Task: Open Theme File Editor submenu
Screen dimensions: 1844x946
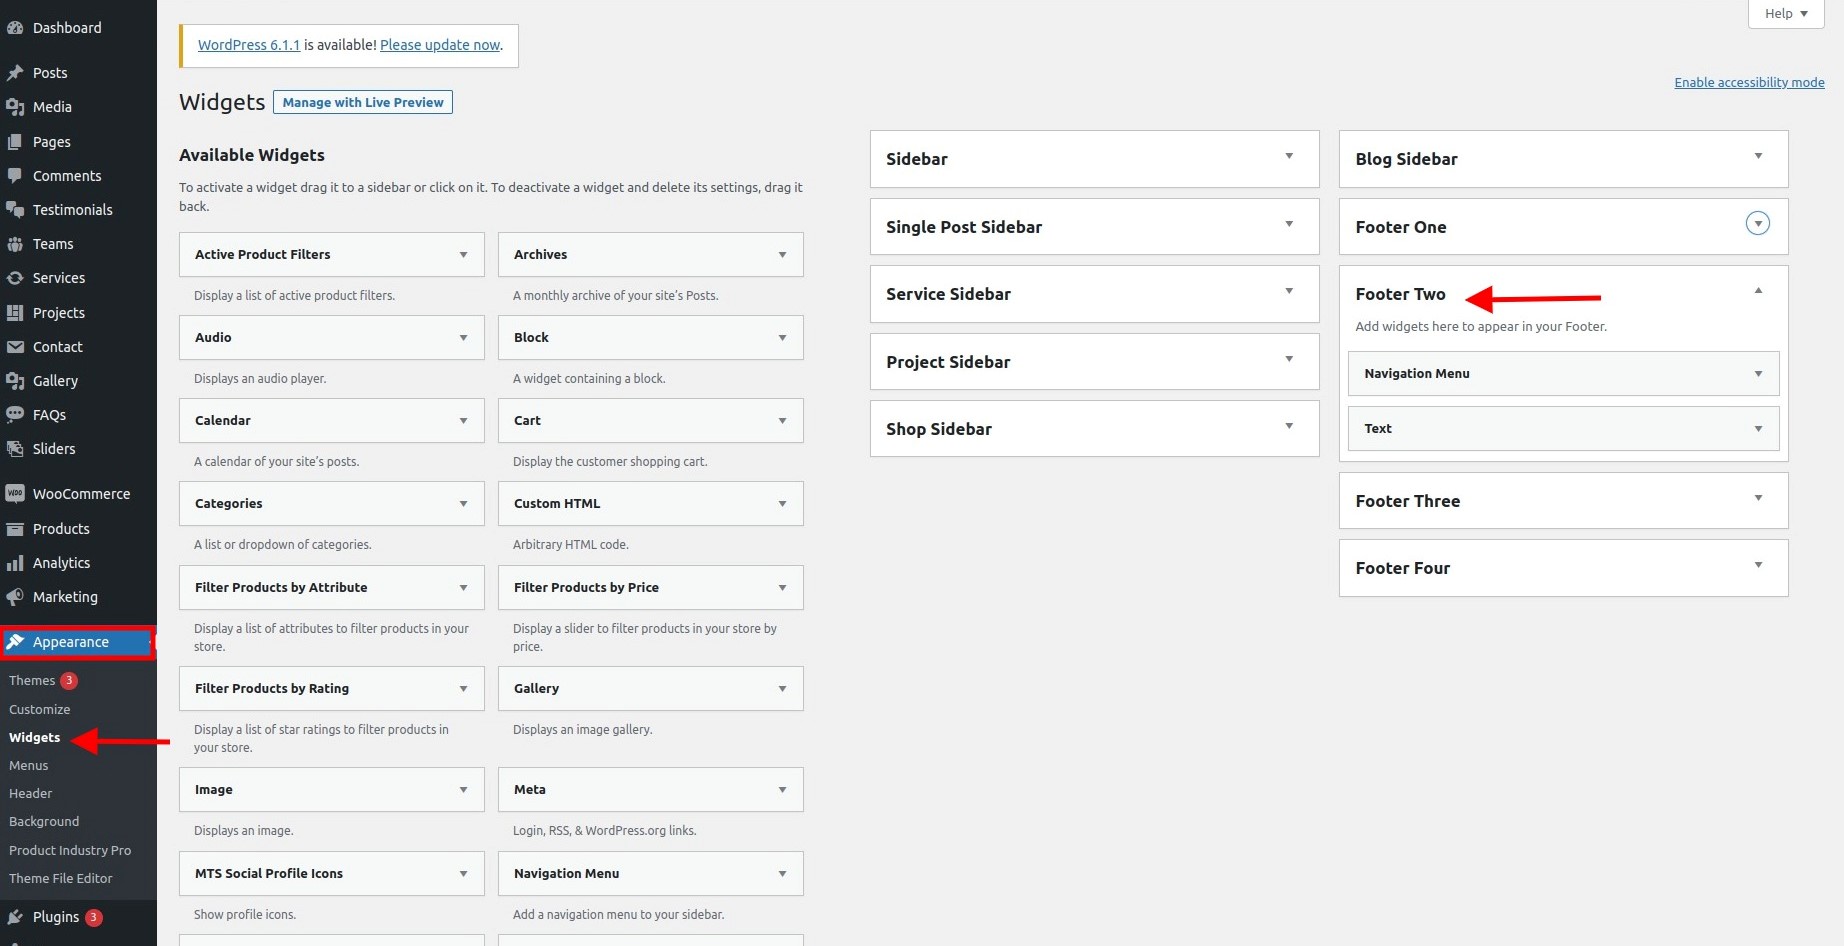Action: click(61, 878)
